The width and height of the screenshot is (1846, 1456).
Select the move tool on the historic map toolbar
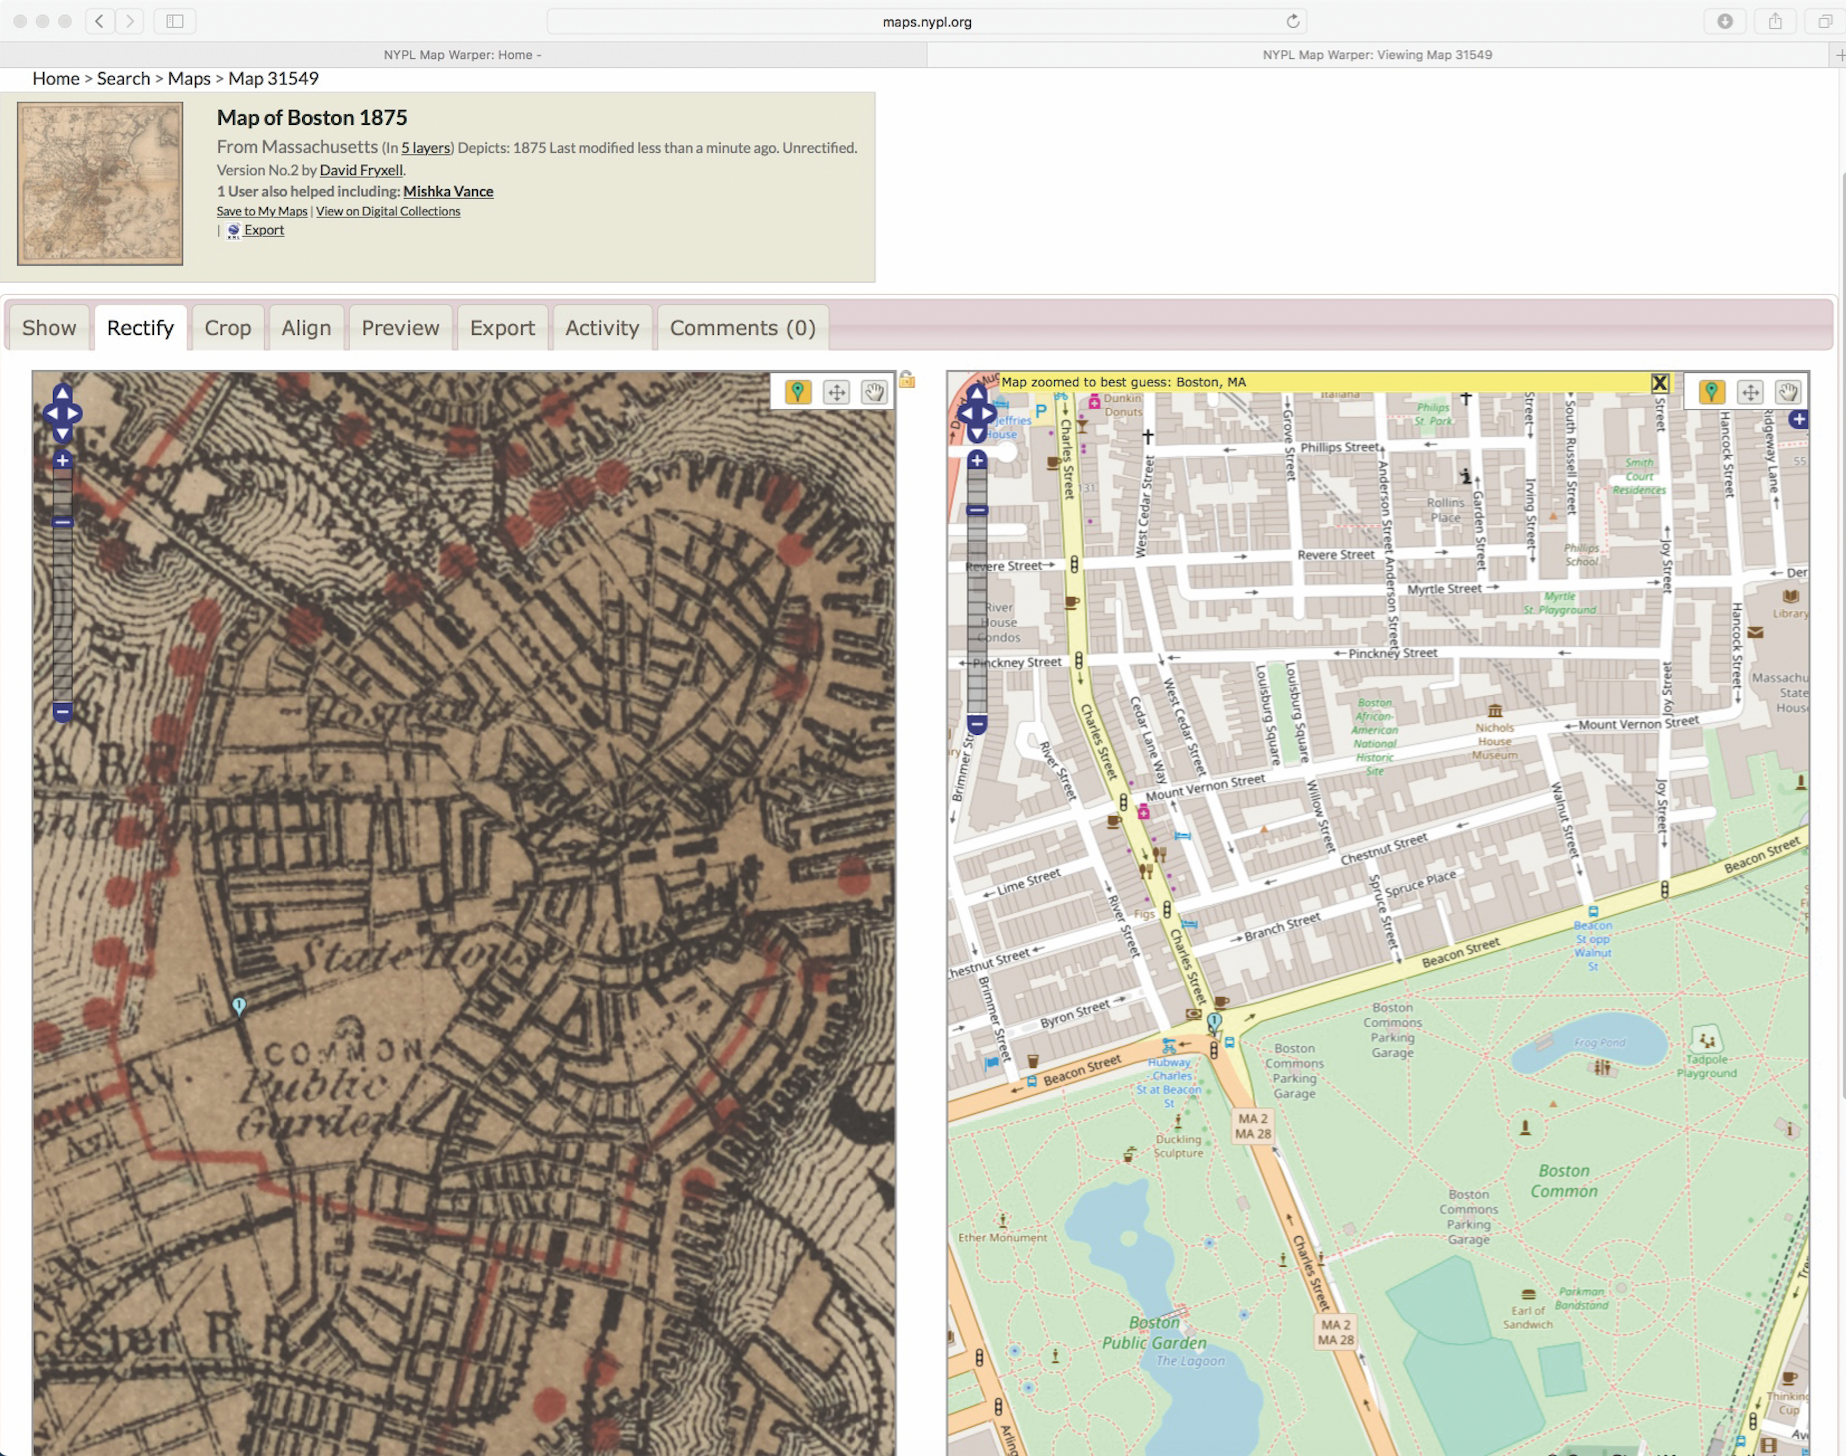836,392
